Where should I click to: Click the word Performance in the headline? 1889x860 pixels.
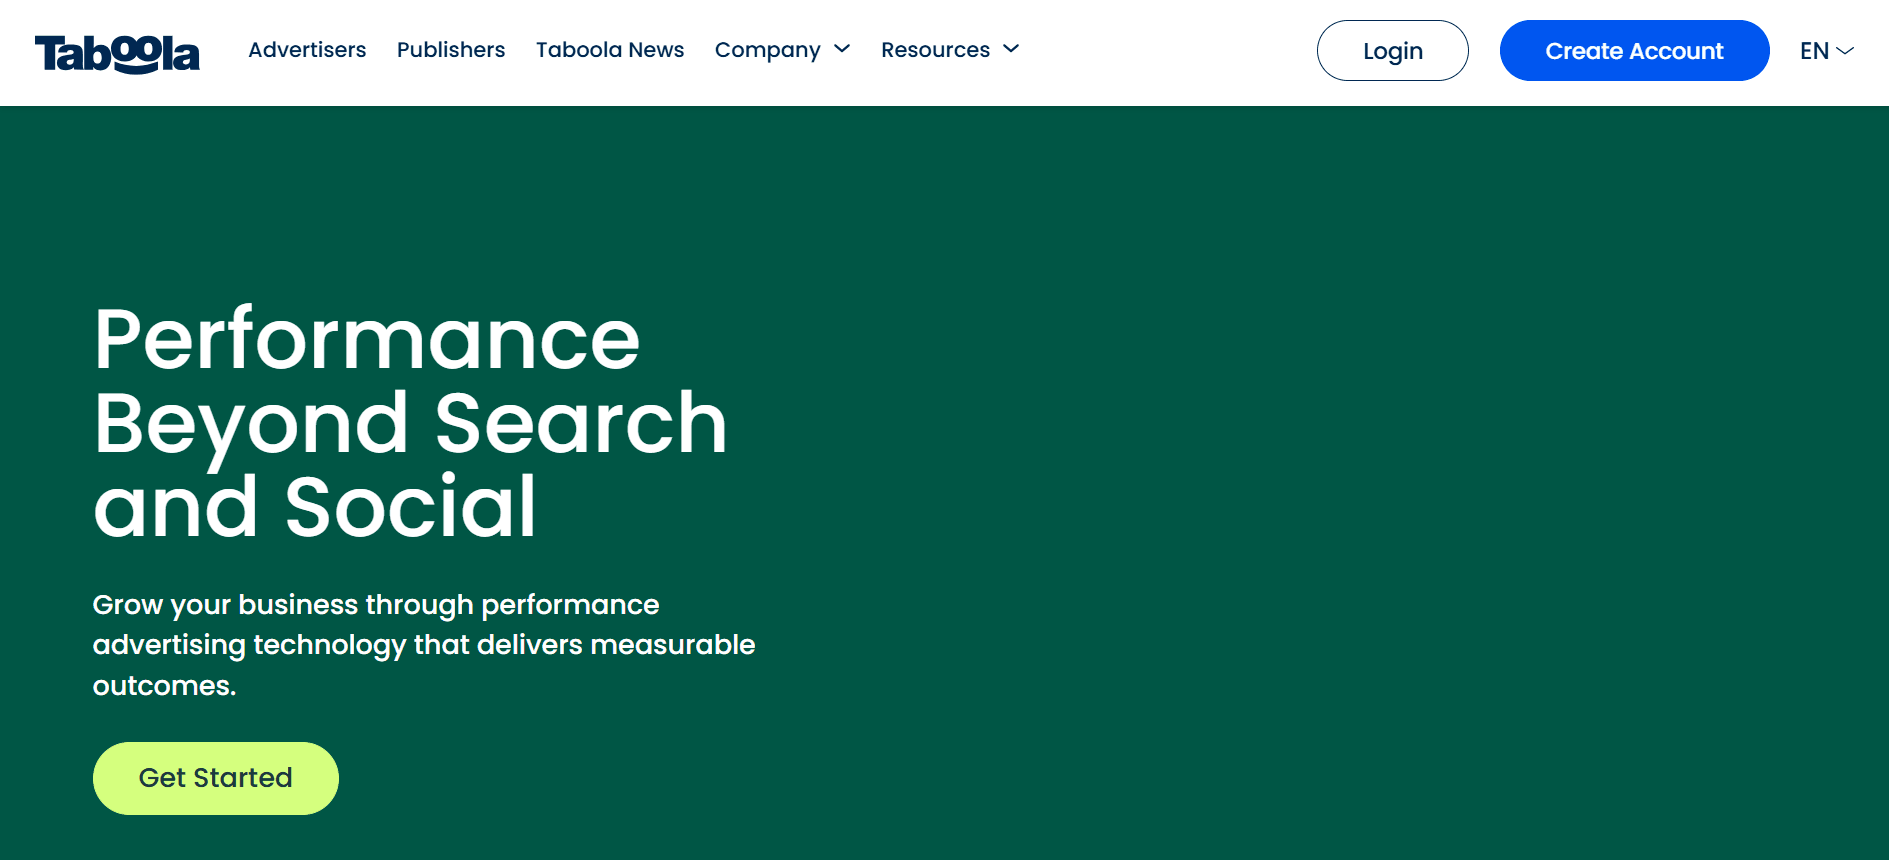pyautogui.click(x=366, y=340)
